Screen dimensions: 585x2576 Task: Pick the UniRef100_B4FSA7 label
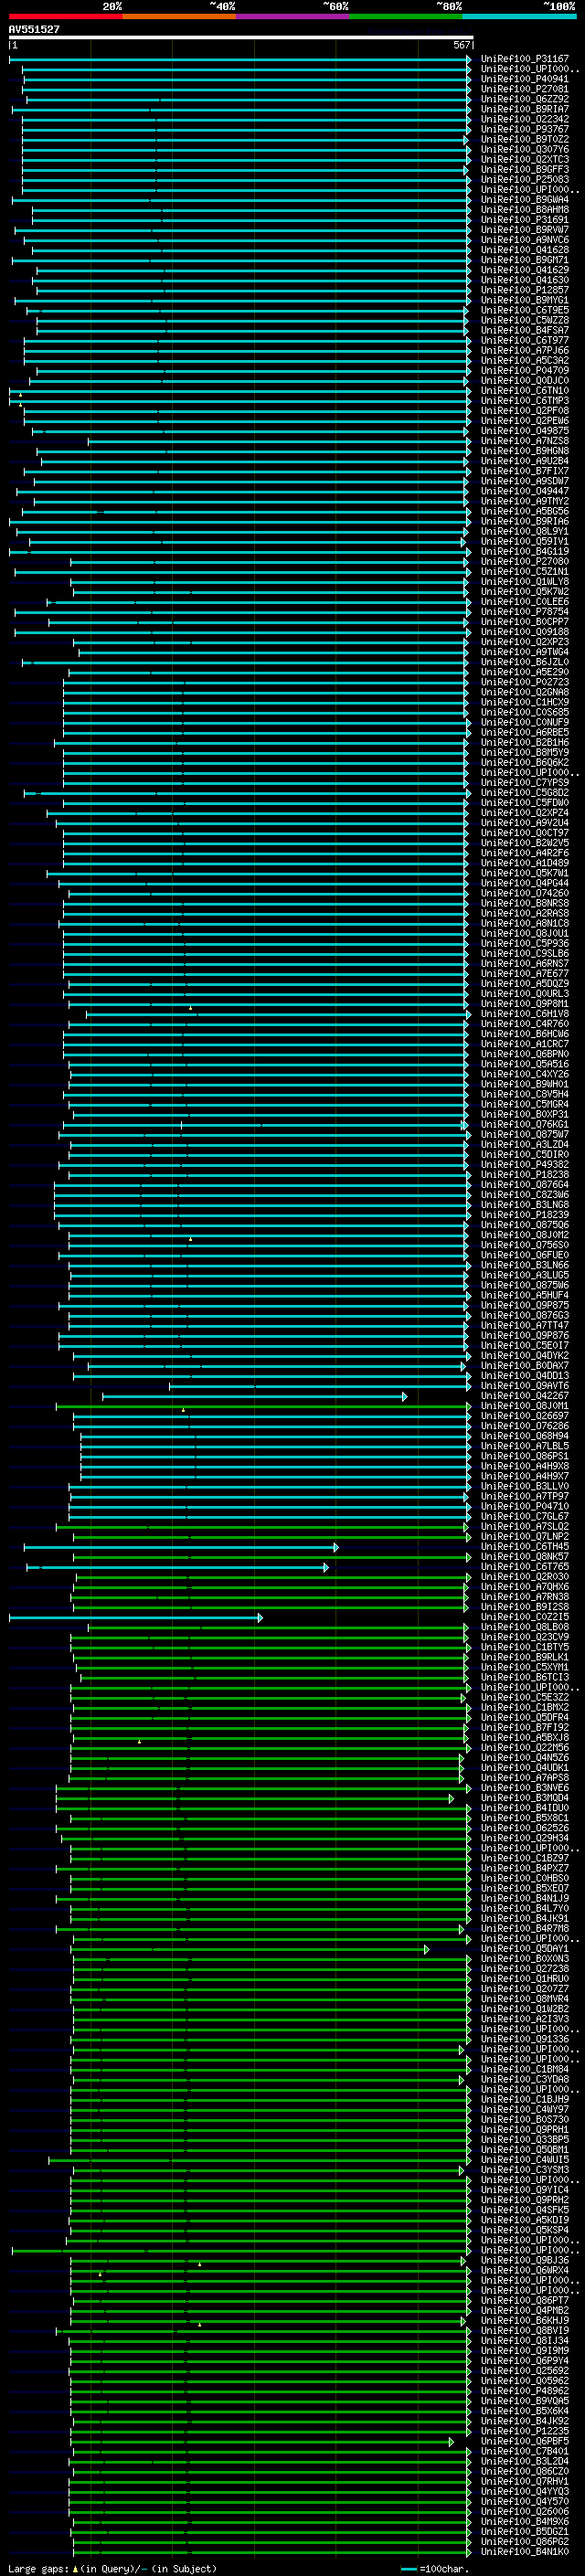click(525, 330)
